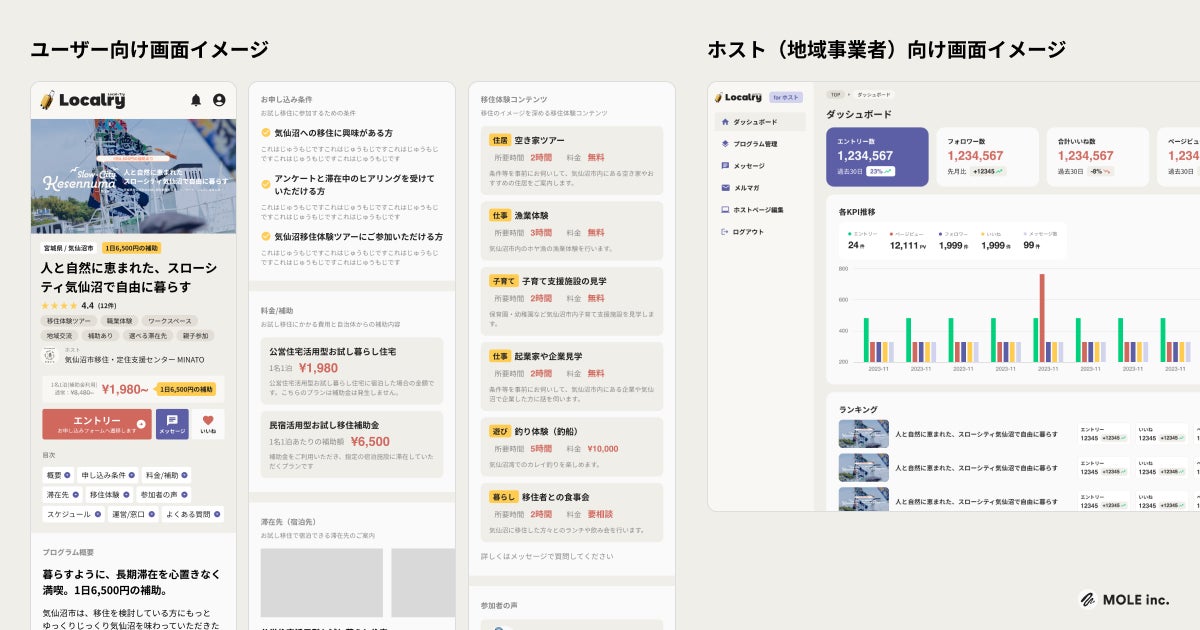Open the 公営住宅活用型お試し暮らし住宅 plan card

351,369
